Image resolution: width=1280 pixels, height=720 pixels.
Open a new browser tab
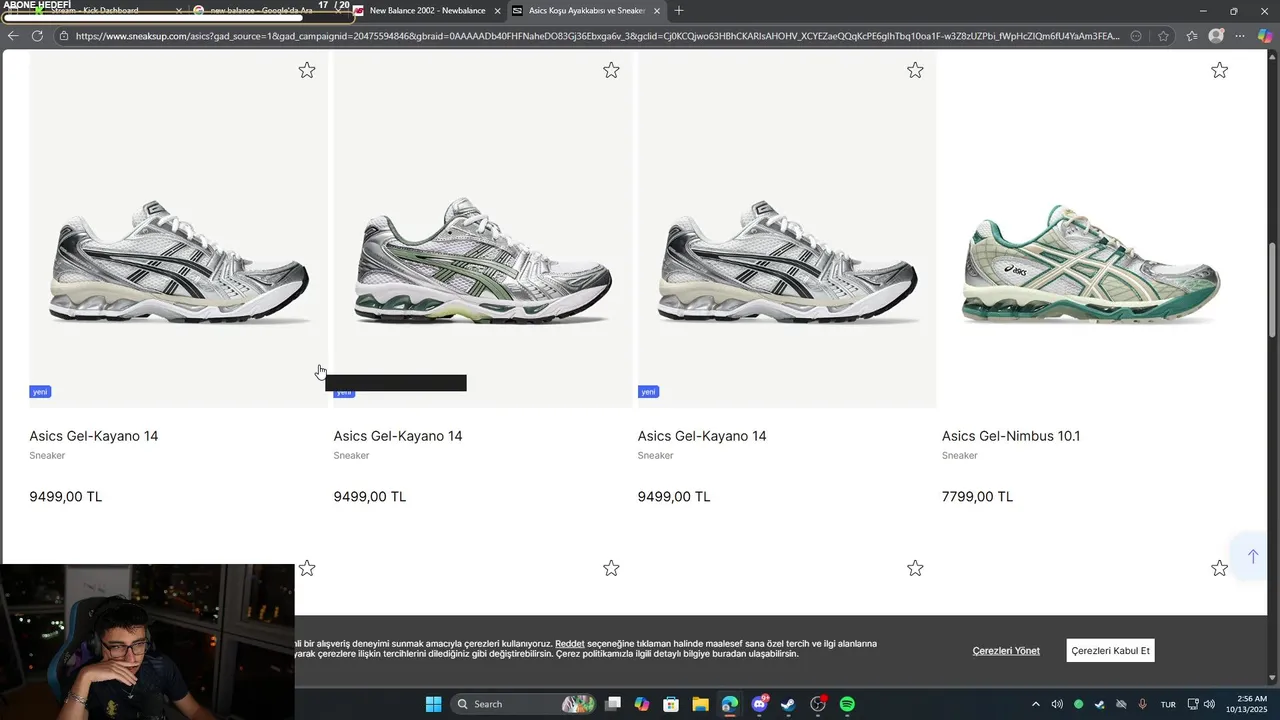tap(679, 11)
